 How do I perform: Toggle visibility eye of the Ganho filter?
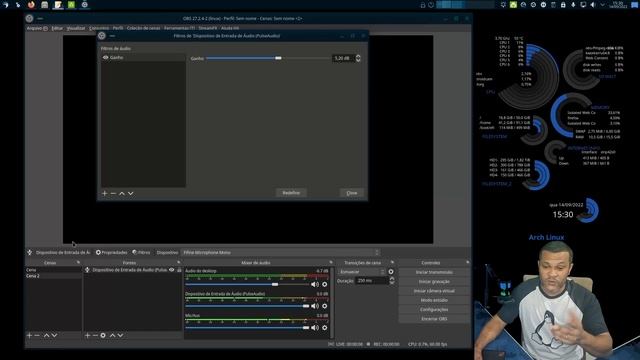click(106, 58)
